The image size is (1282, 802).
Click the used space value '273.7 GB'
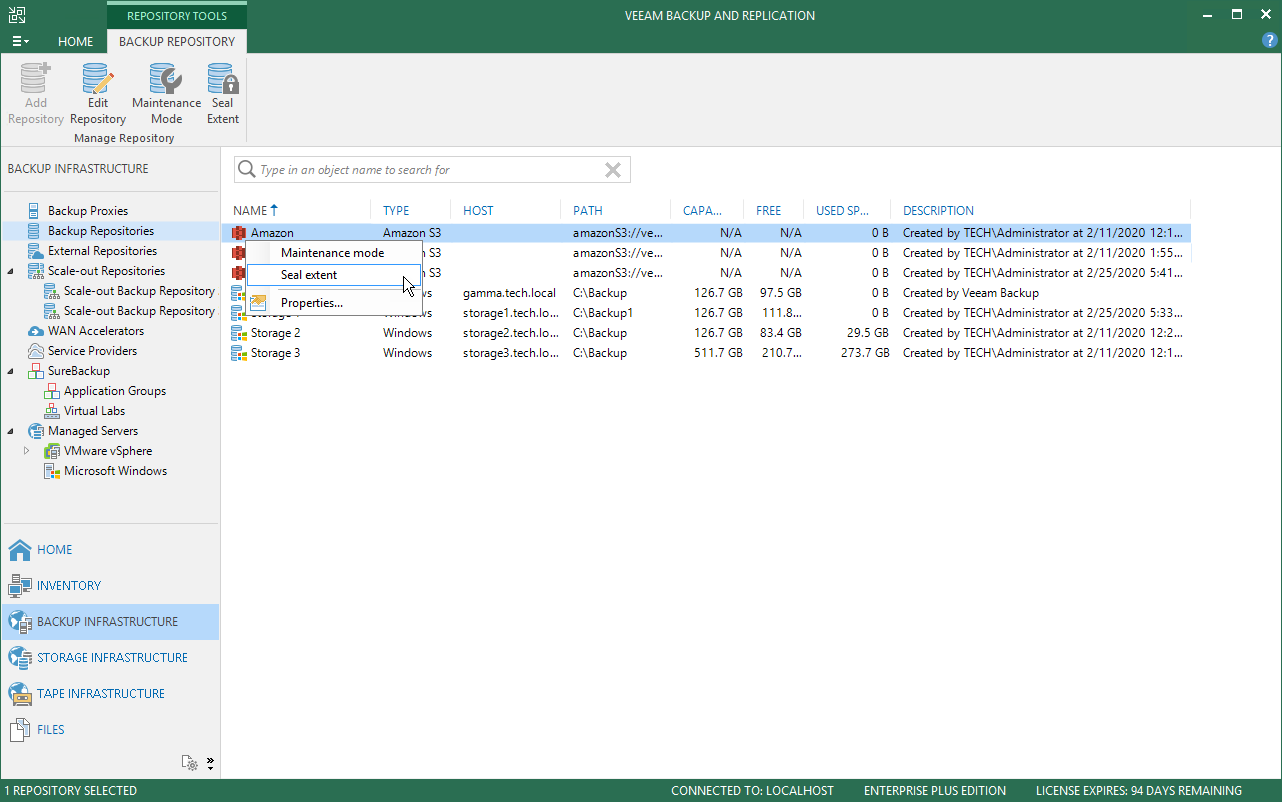(x=864, y=353)
